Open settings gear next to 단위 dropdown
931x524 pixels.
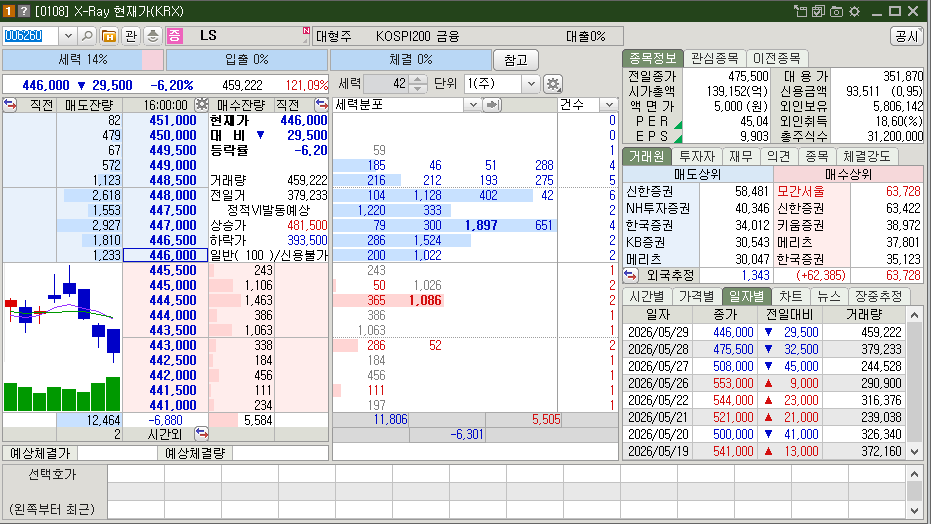point(553,84)
